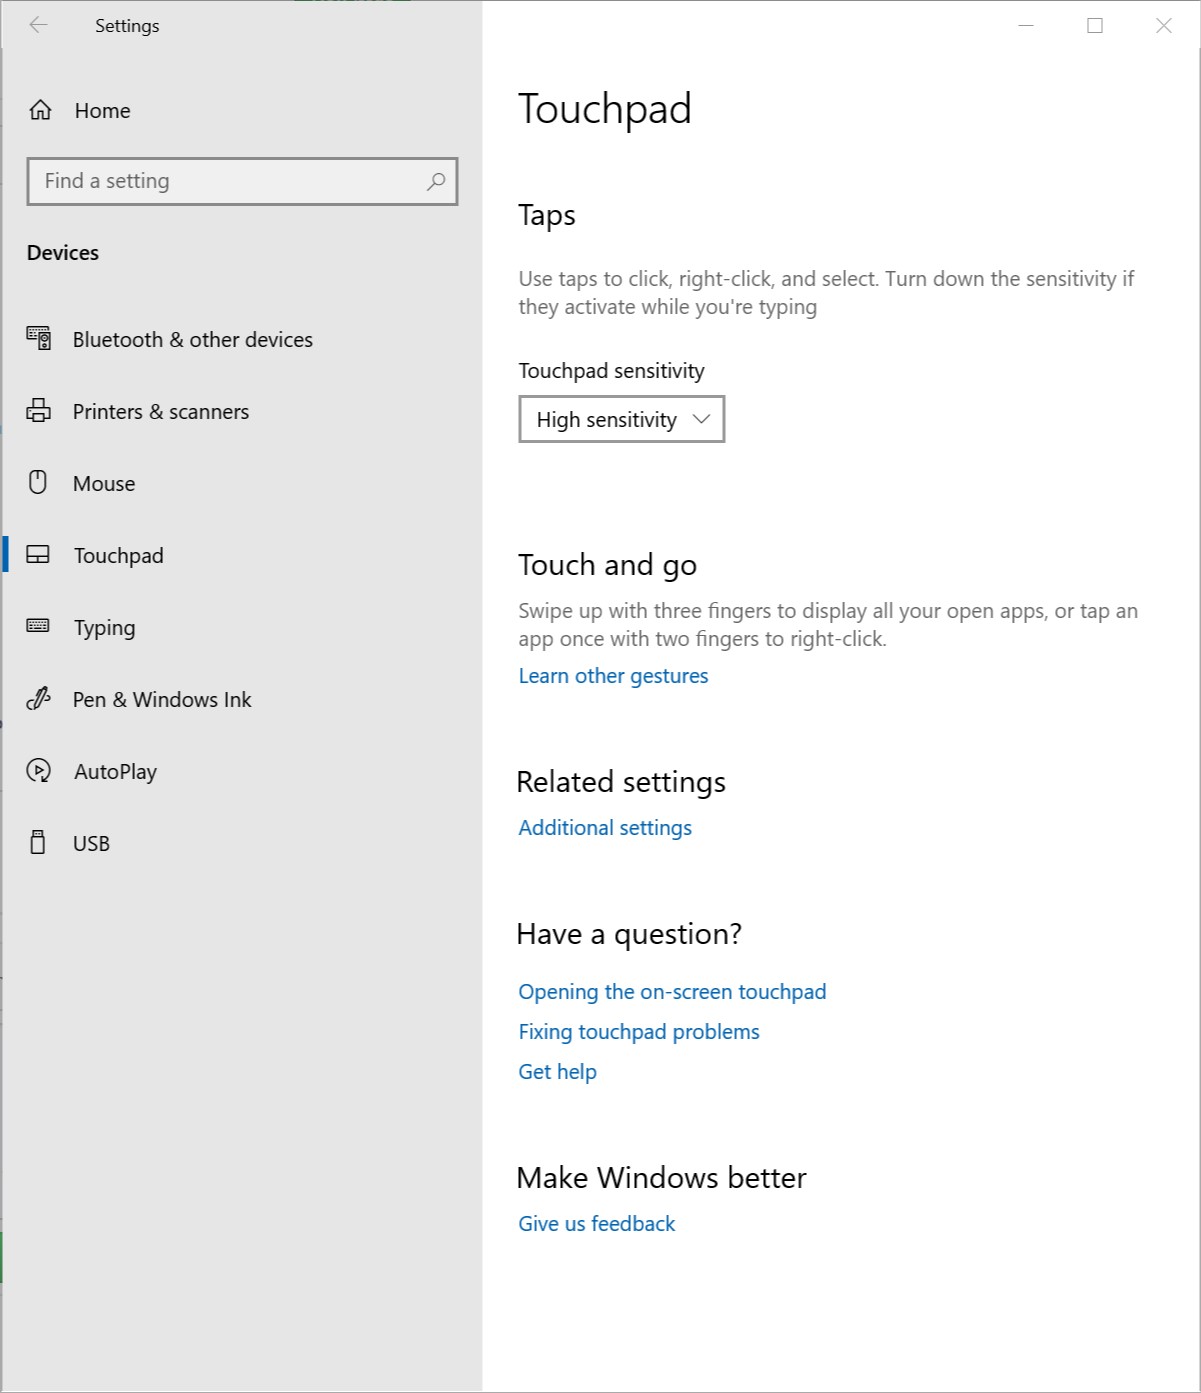Click Give us feedback link
Screen dimensions: 1201x1393
coord(597,1224)
